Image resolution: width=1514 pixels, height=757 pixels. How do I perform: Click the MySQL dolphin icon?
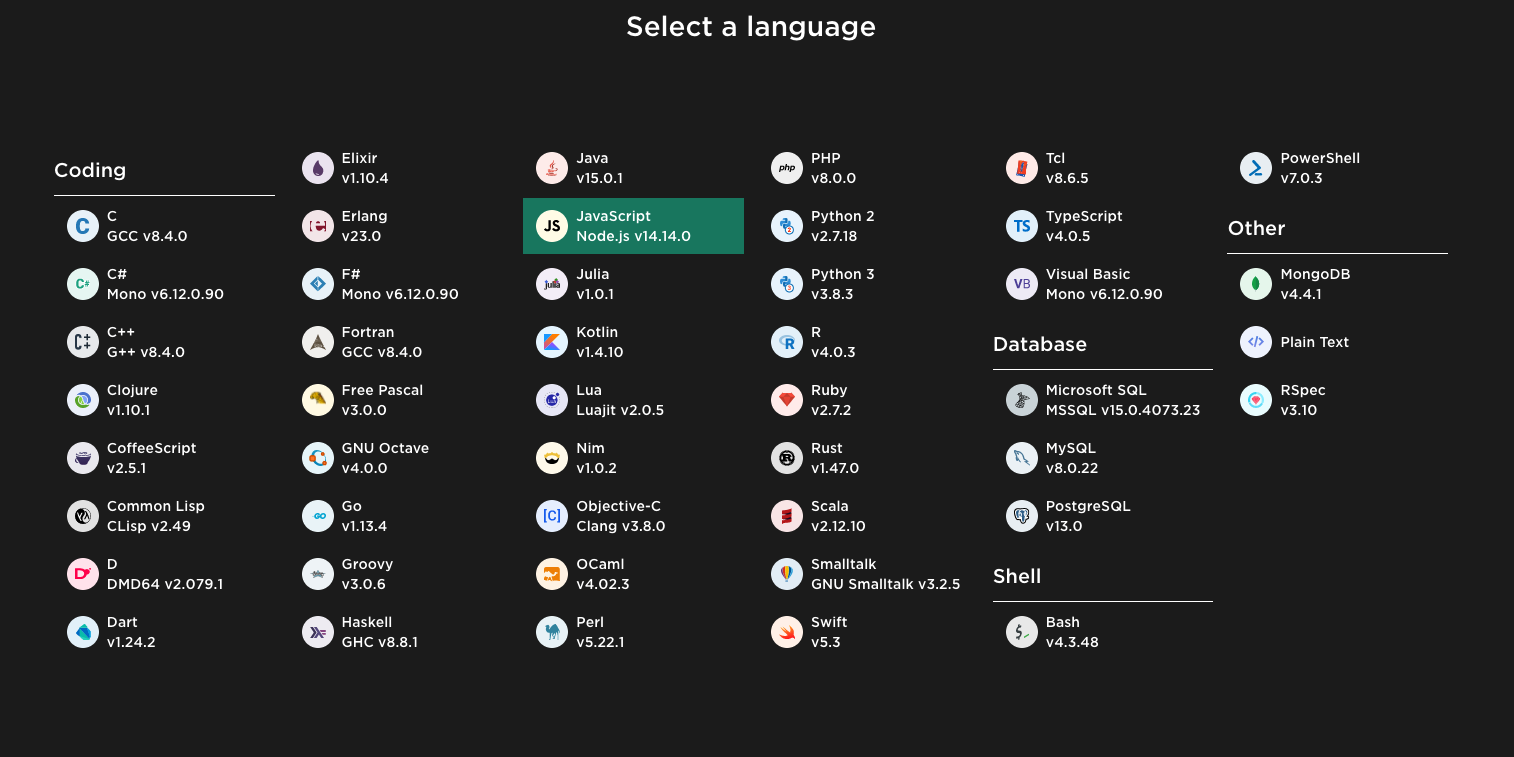pyautogui.click(x=1022, y=458)
